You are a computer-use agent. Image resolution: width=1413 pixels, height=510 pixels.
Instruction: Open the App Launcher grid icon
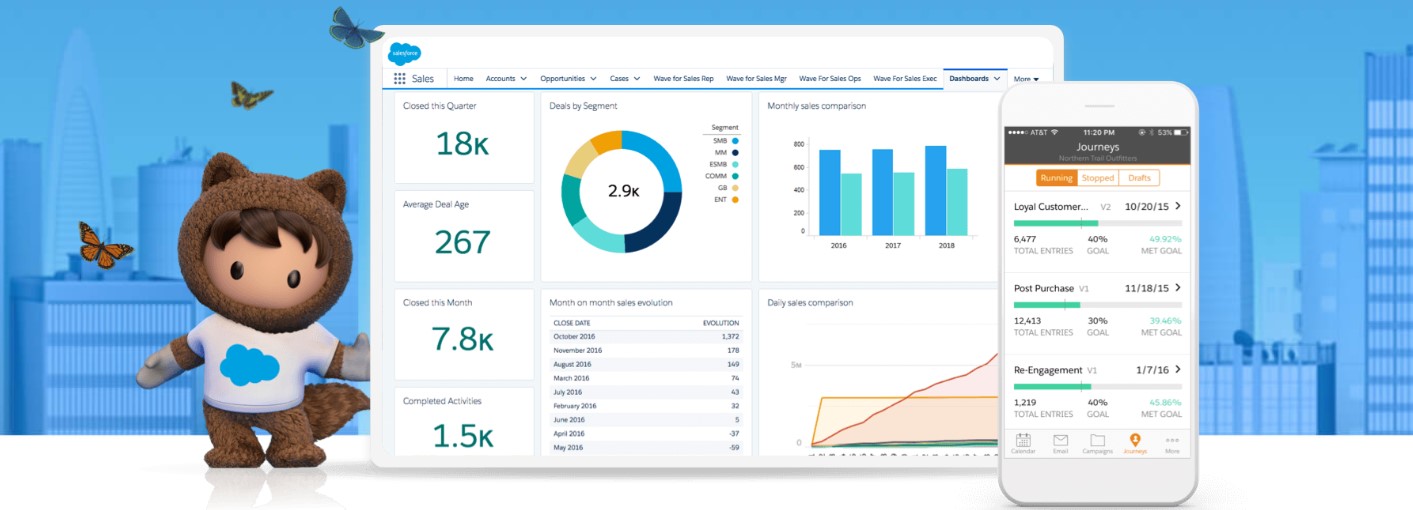tap(399, 78)
